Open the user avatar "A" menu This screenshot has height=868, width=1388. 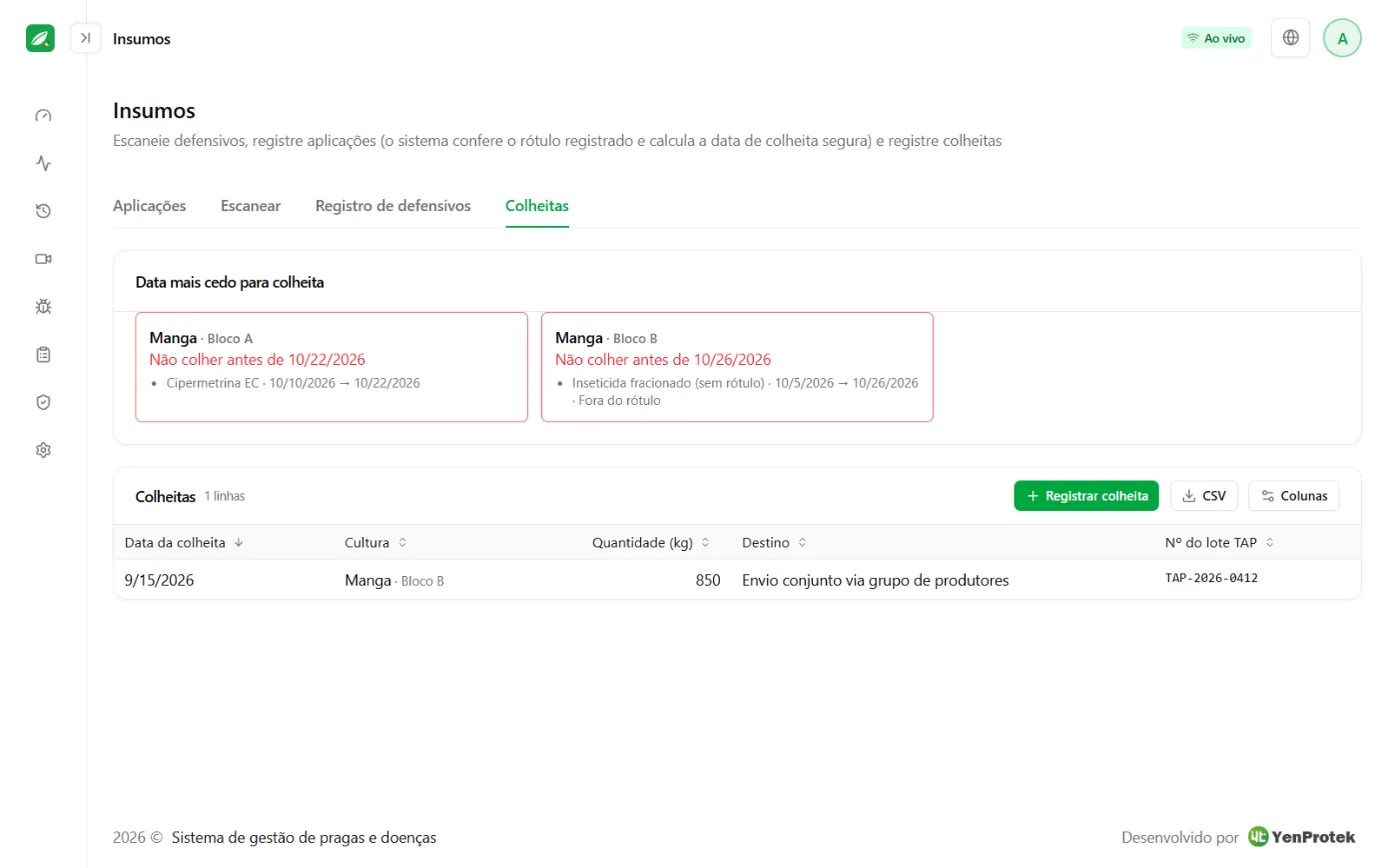coord(1342,38)
